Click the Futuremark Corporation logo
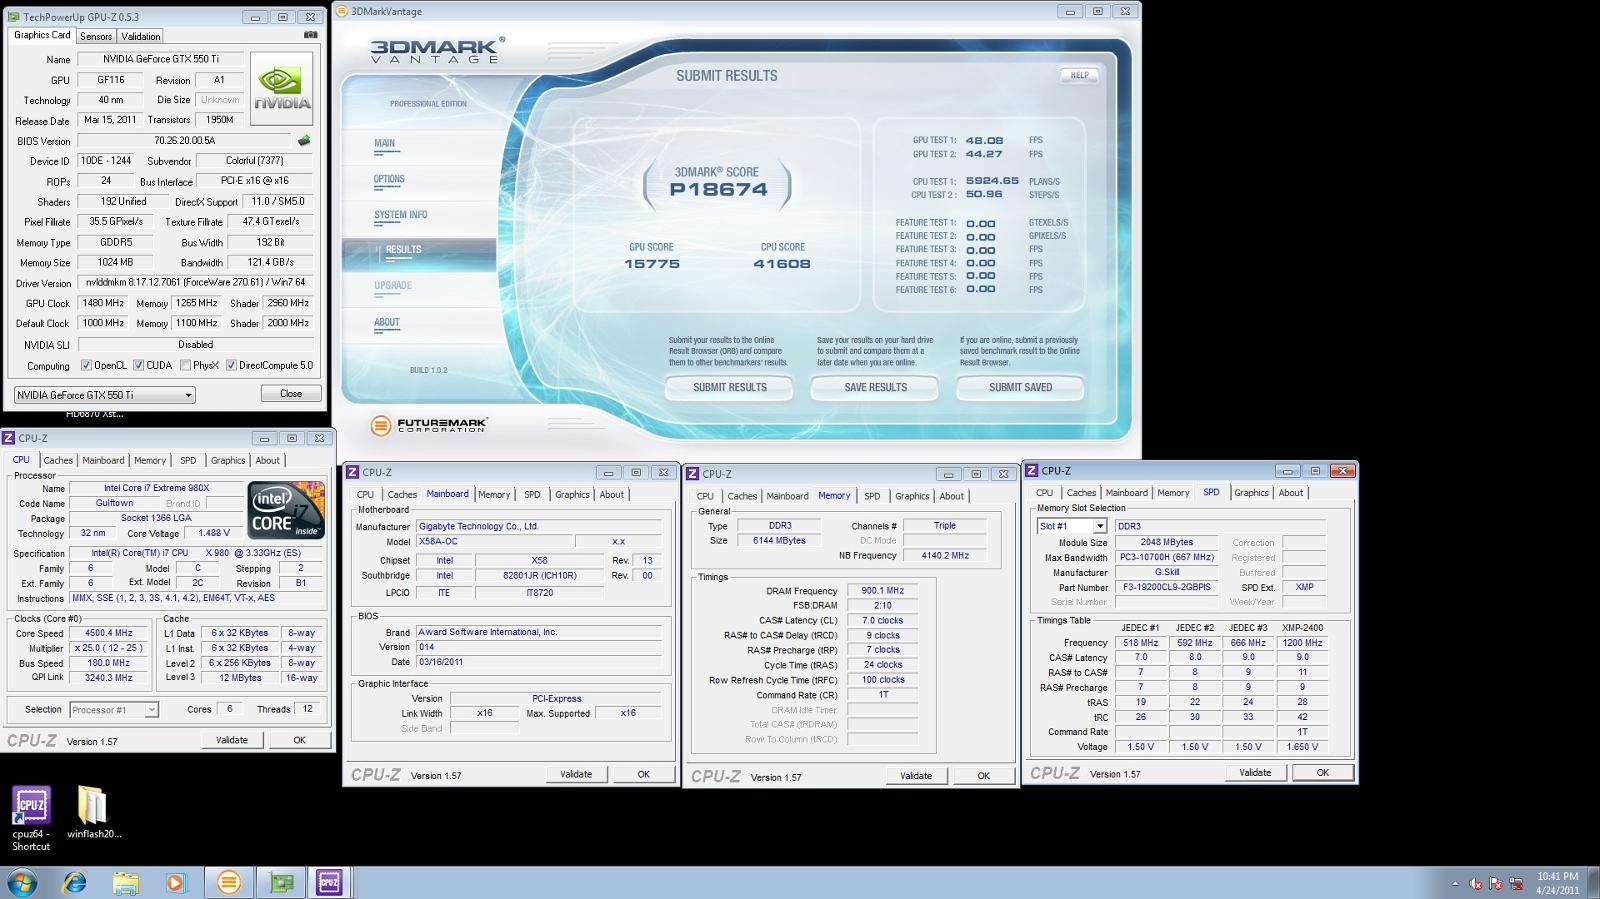1600x899 pixels. pos(428,425)
